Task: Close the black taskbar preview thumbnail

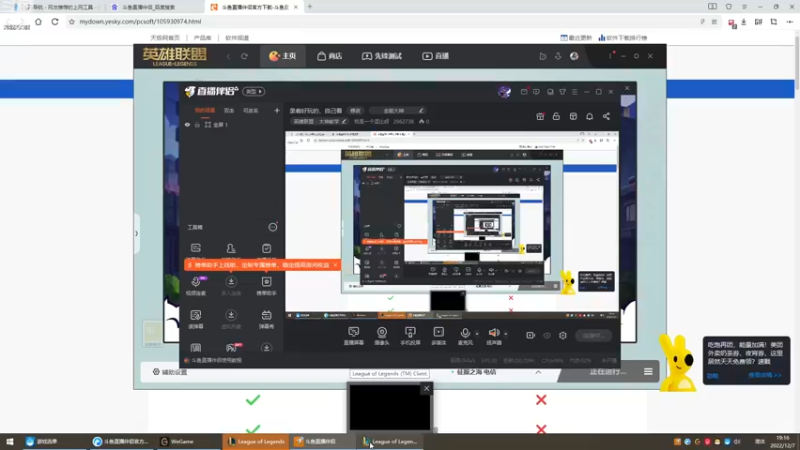Action: click(427, 389)
